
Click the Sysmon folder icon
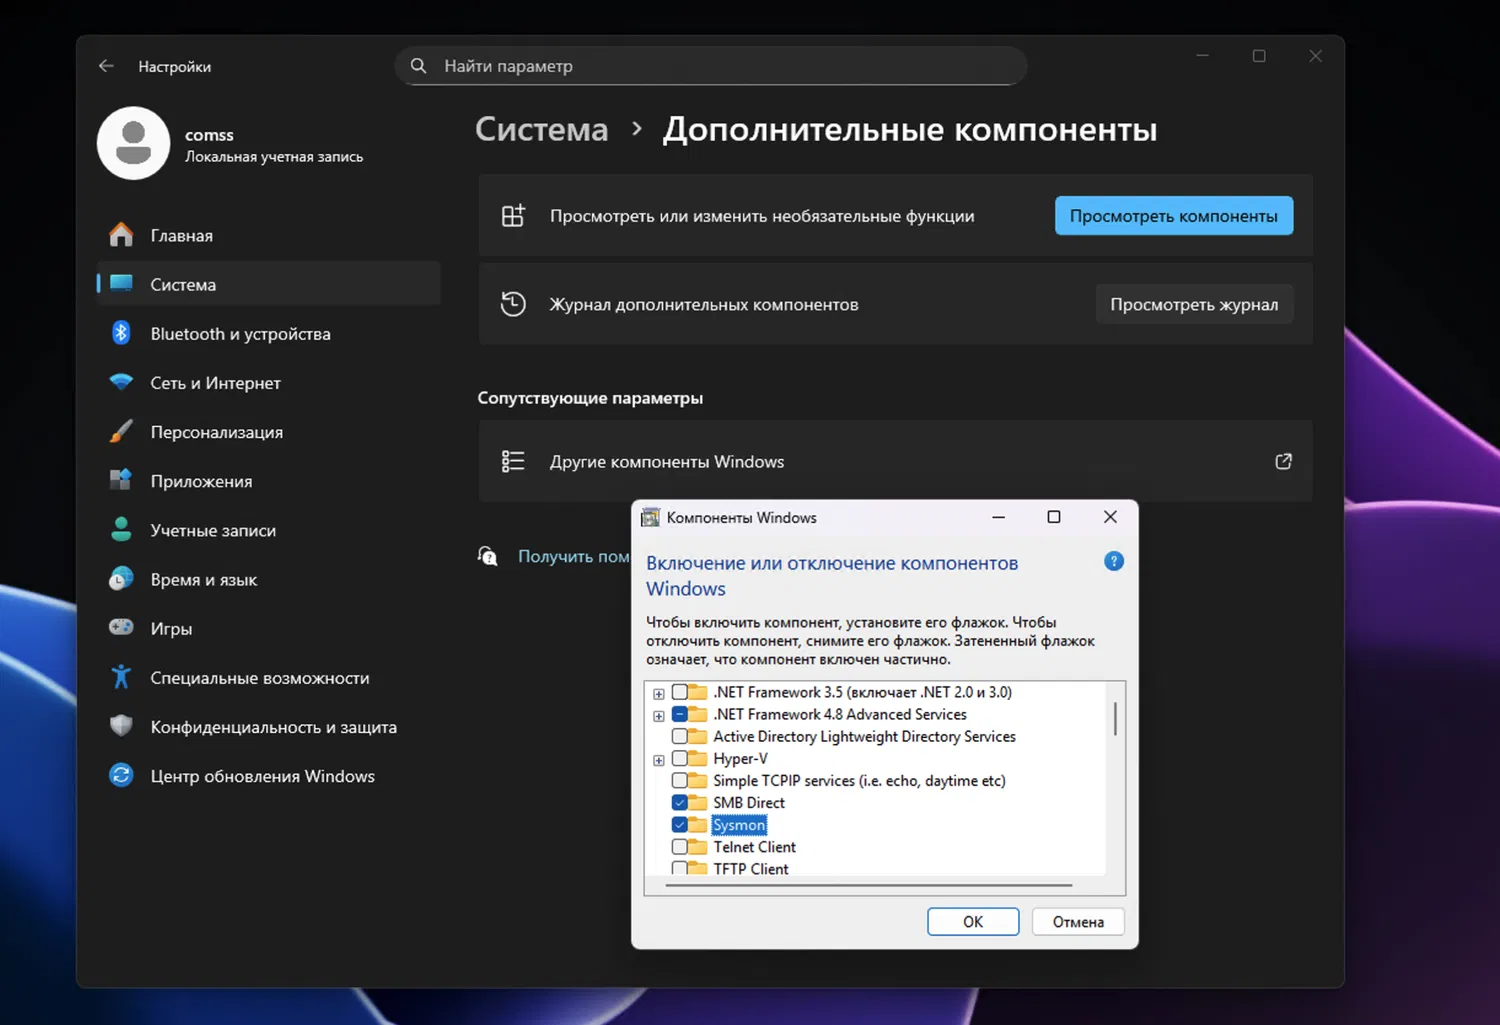[x=698, y=825]
